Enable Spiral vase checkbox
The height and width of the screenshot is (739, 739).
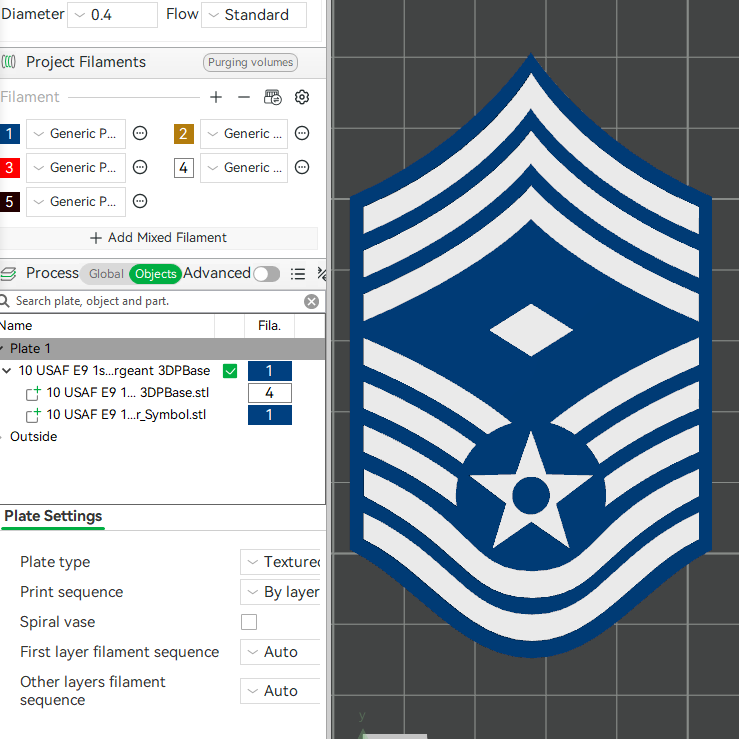click(249, 622)
